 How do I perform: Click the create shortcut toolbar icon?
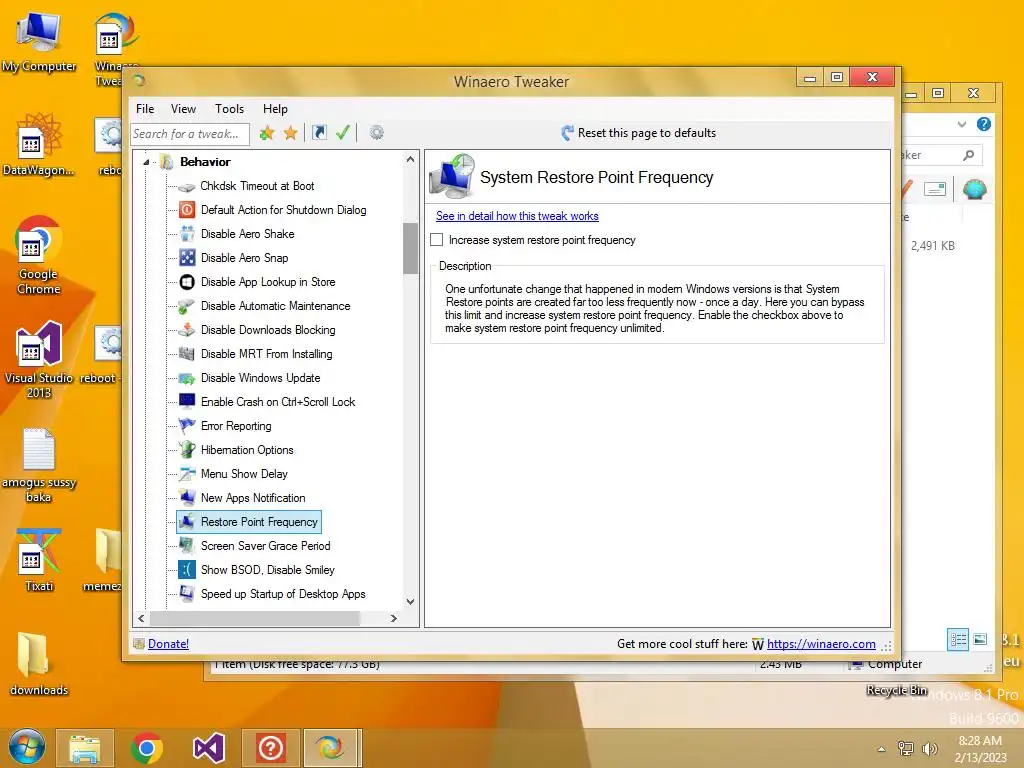319,133
